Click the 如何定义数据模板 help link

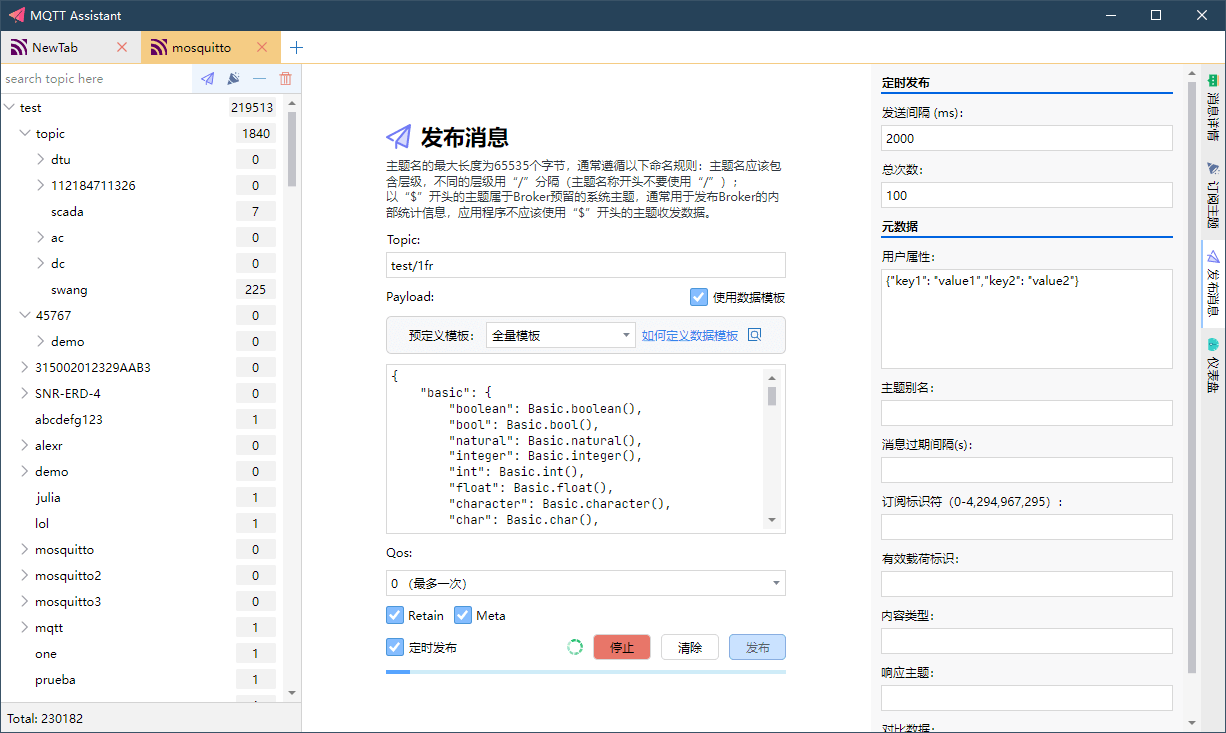690,335
